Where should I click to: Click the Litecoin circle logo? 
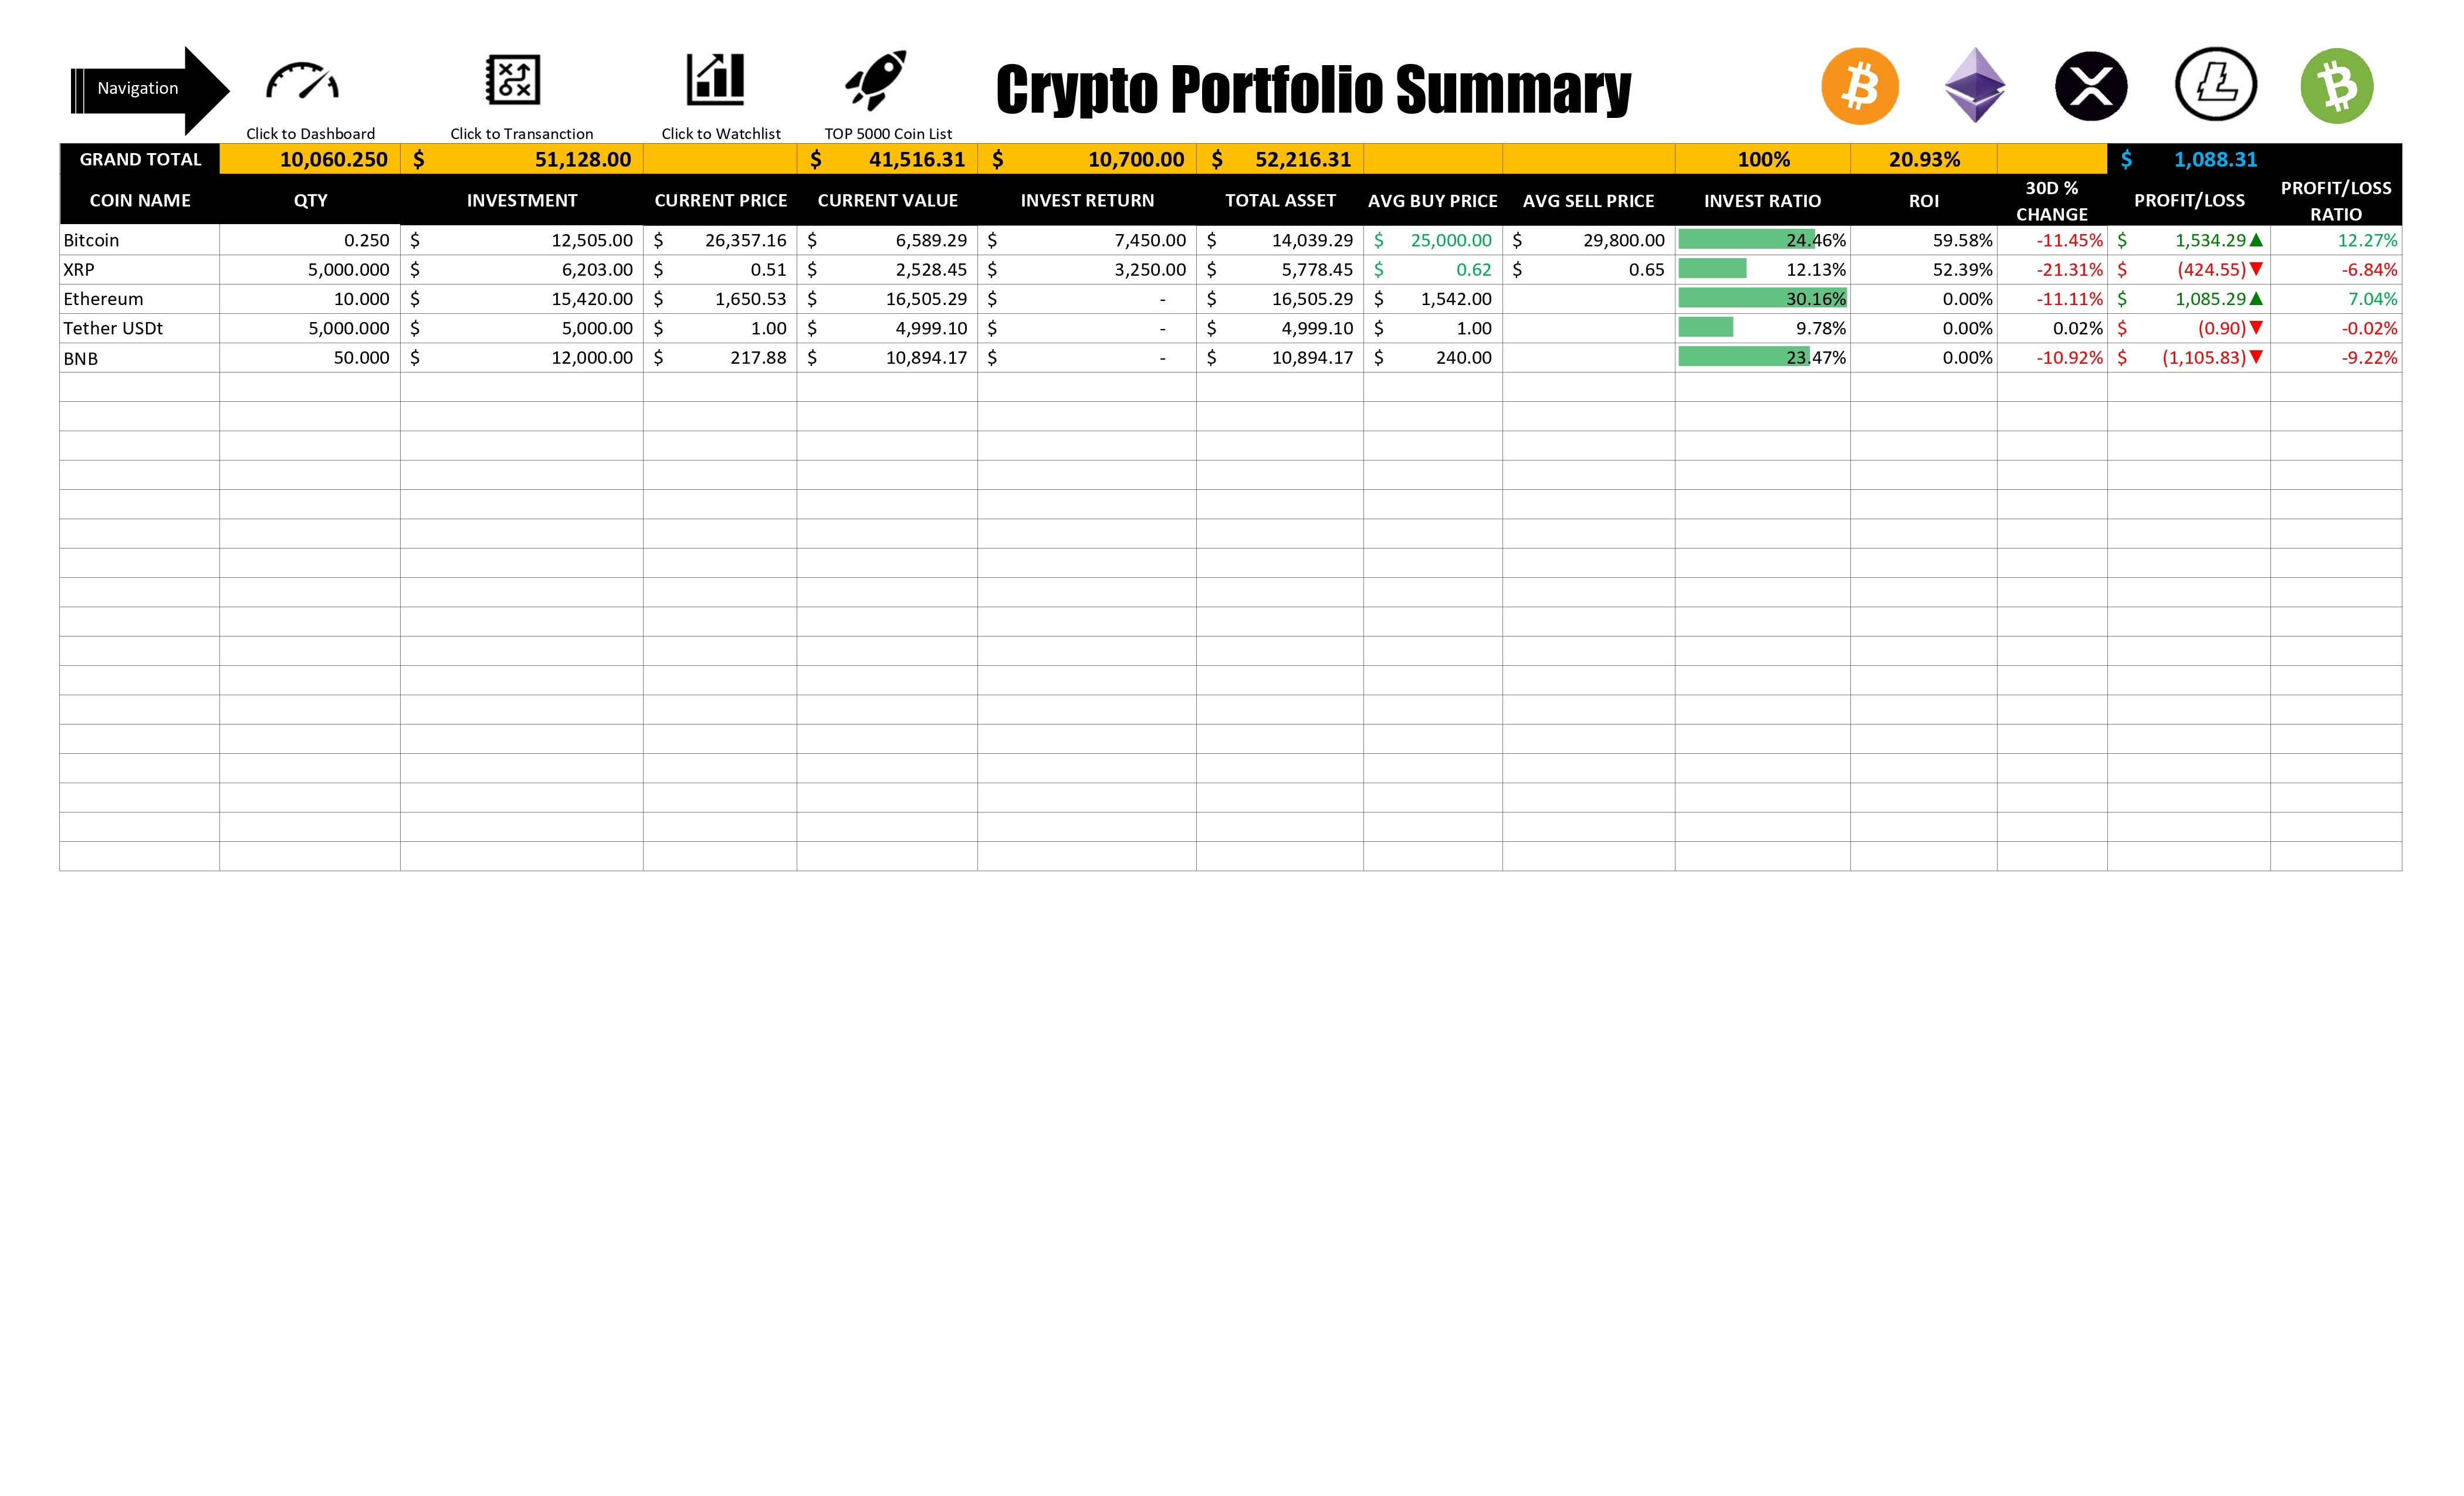2216,84
